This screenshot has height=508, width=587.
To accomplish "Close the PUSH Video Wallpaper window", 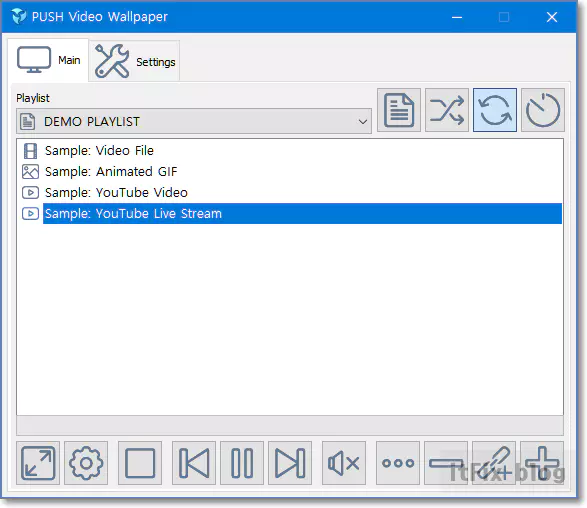I will (552, 17).
